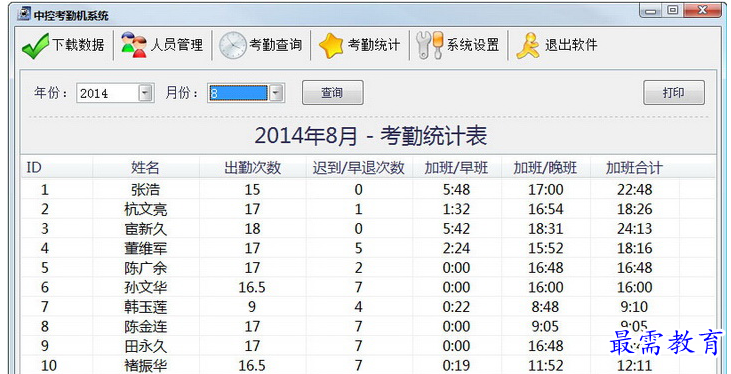Select the name cell 张浩
Viewport: 731px width, 374px height.
tap(145, 189)
